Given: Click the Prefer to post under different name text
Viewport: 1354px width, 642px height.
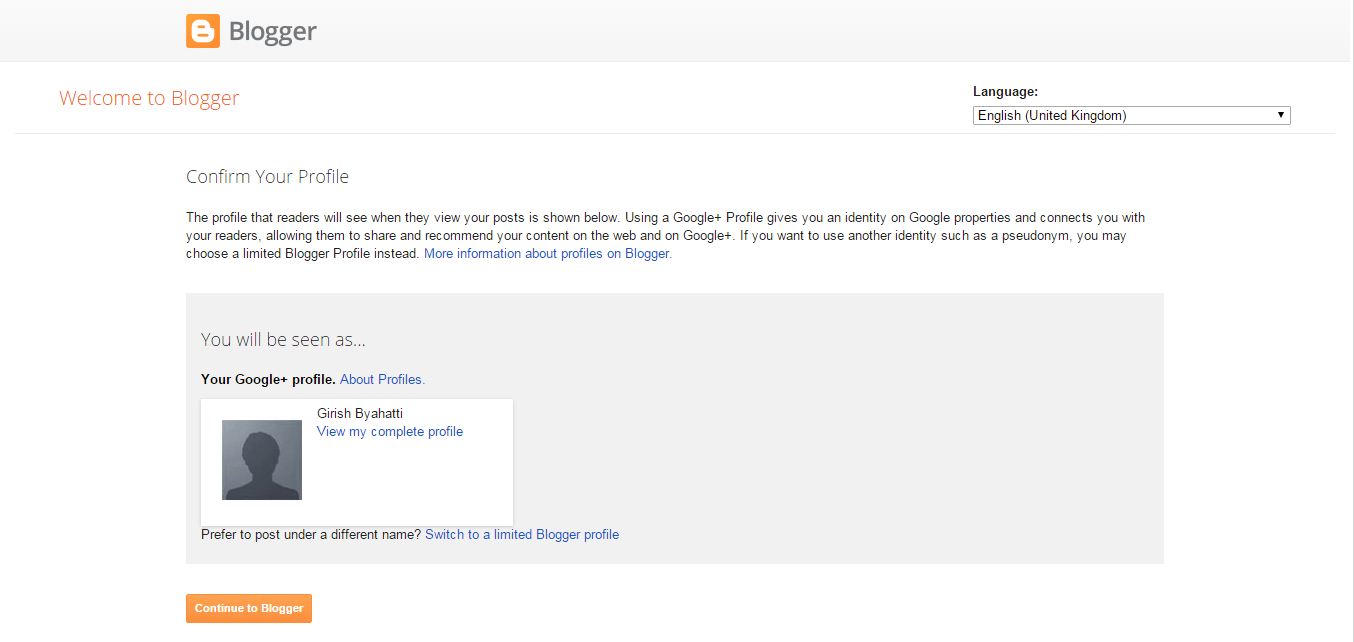Looking at the screenshot, I should tap(311, 535).
